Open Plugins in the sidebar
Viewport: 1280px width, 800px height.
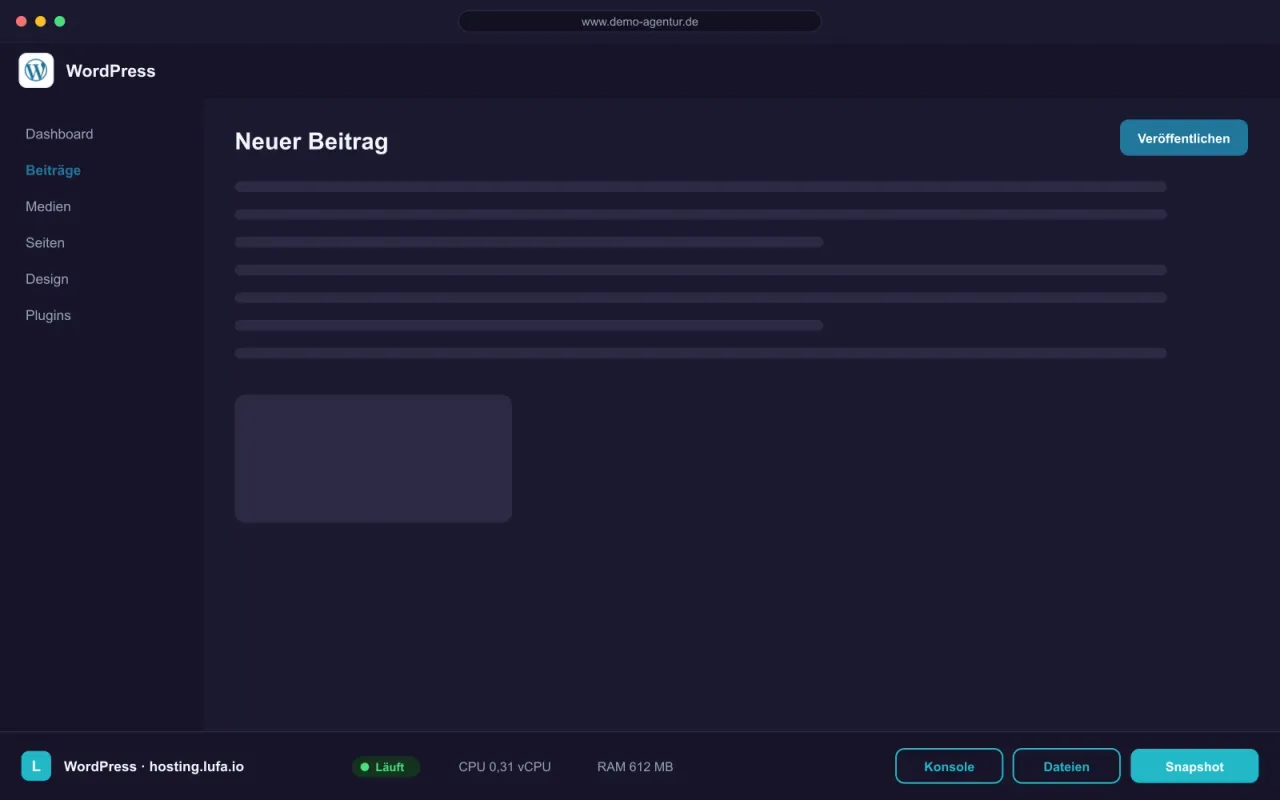click(48, 315)
